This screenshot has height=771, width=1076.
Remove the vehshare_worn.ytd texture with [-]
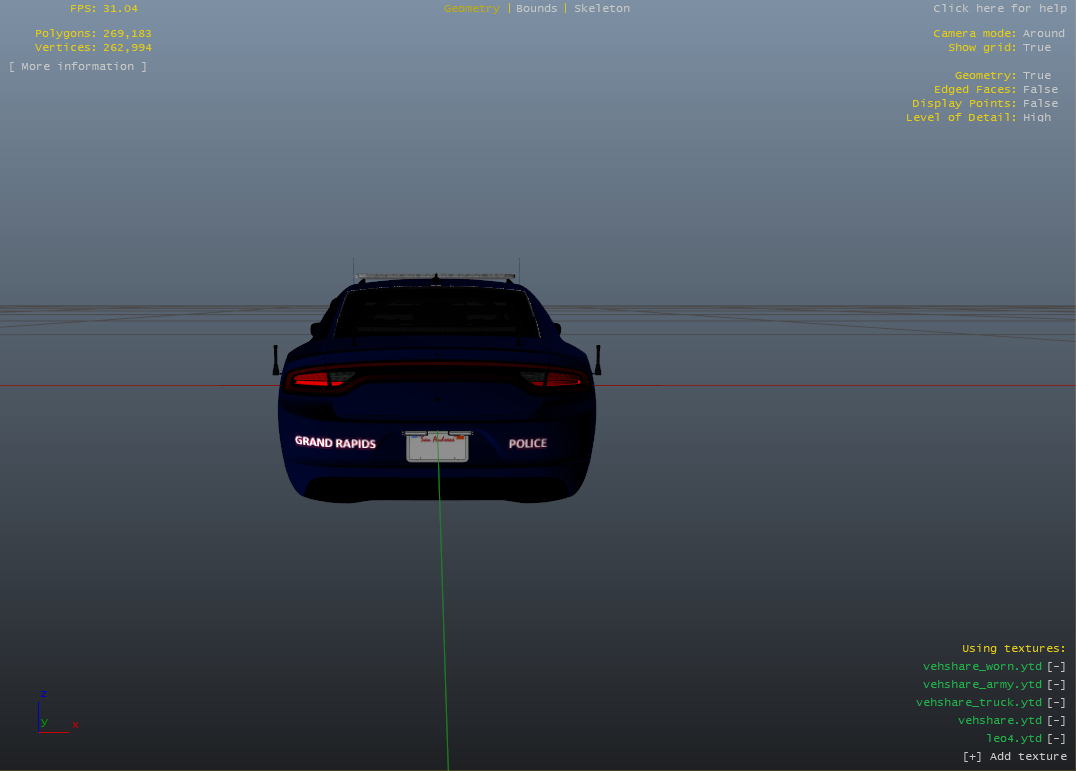[1056, 667]
